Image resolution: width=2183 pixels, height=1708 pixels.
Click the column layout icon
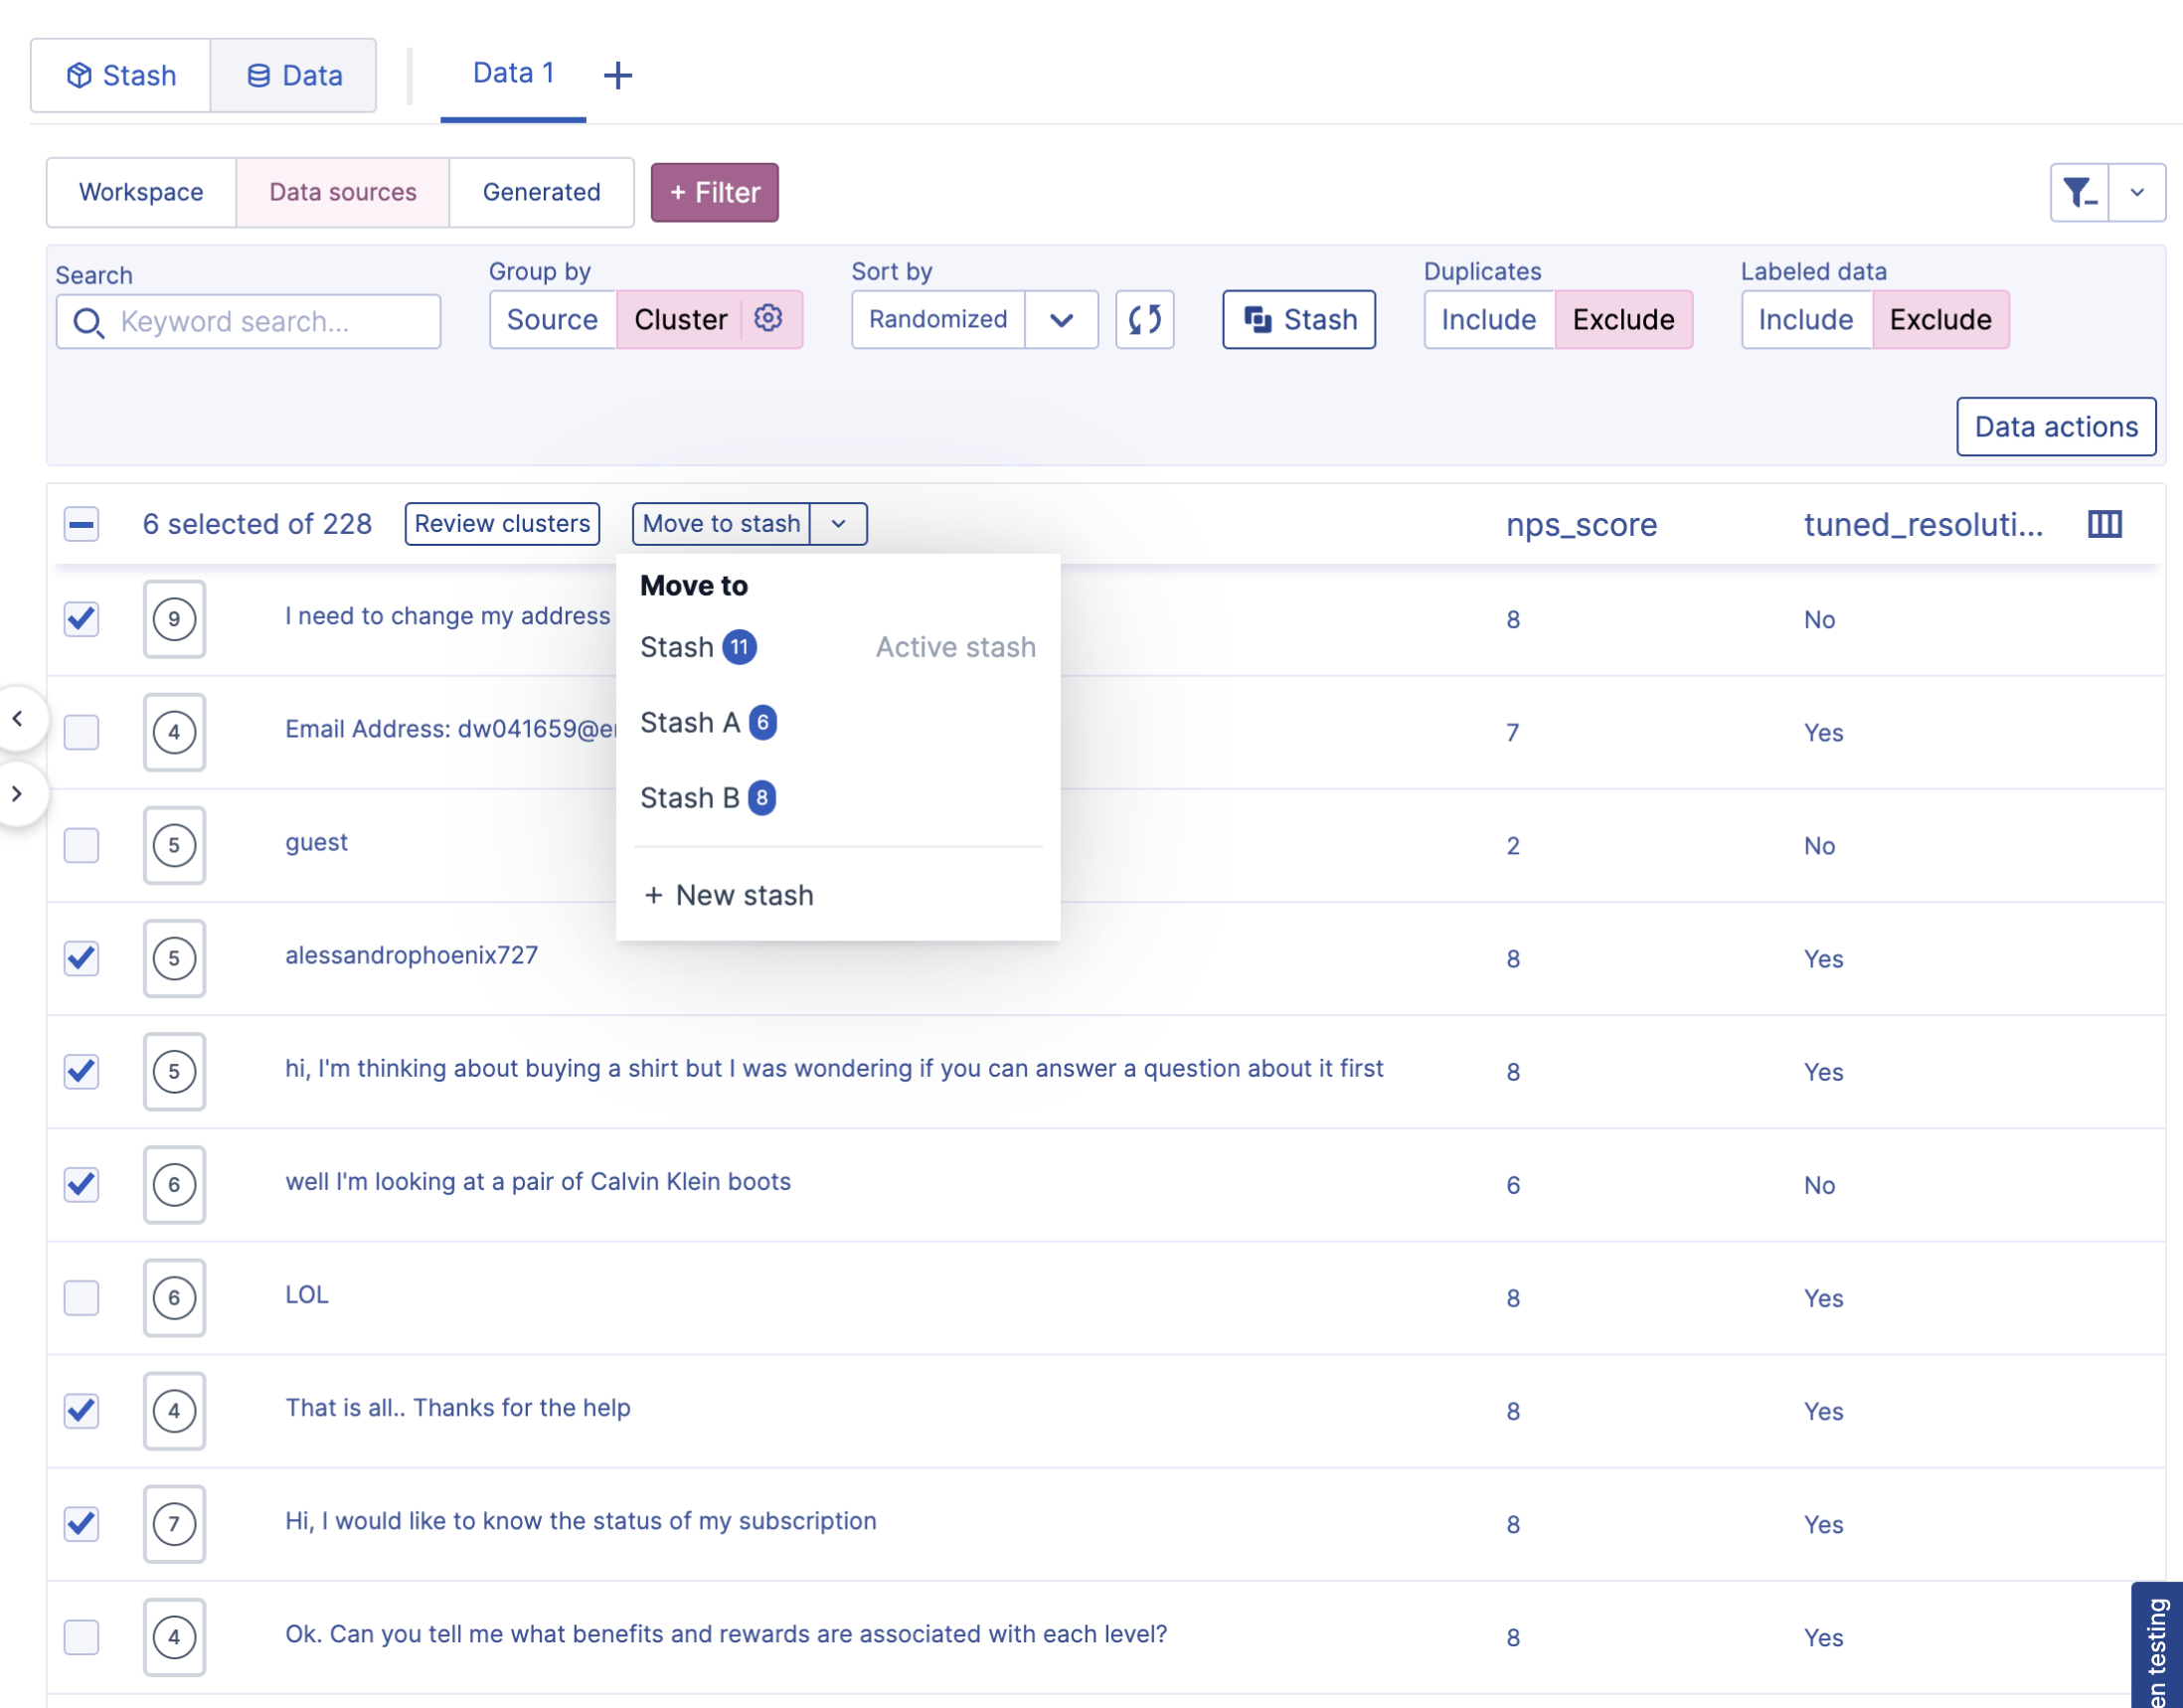2104,524
